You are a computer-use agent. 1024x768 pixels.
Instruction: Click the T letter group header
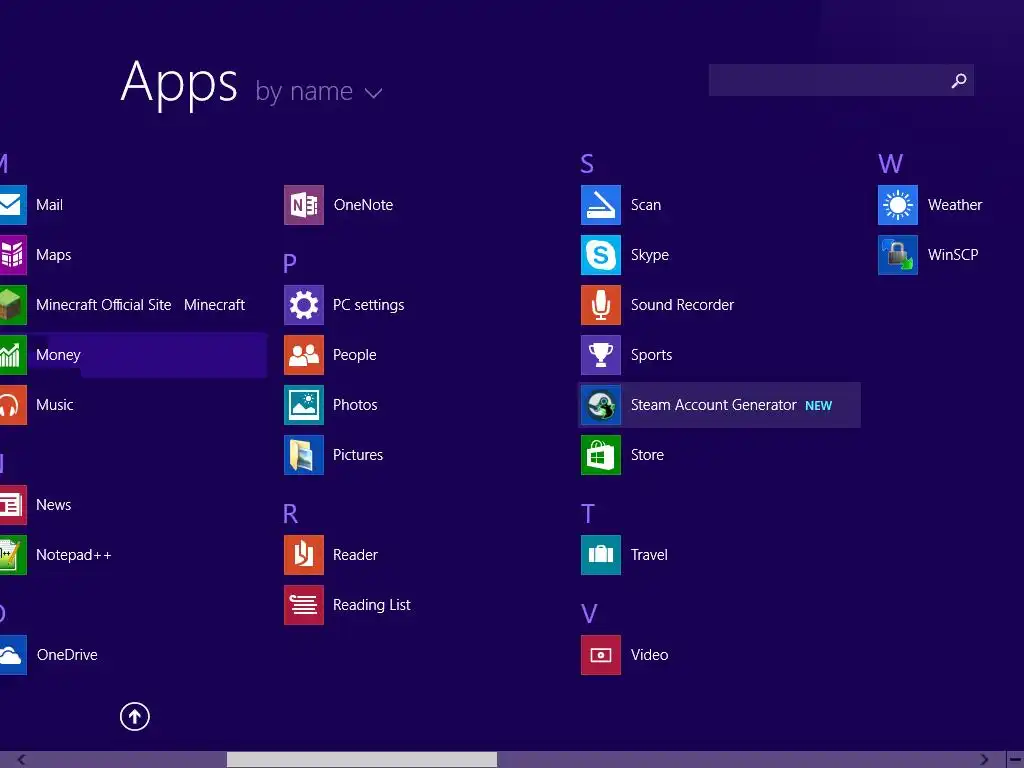click(588, 514)
